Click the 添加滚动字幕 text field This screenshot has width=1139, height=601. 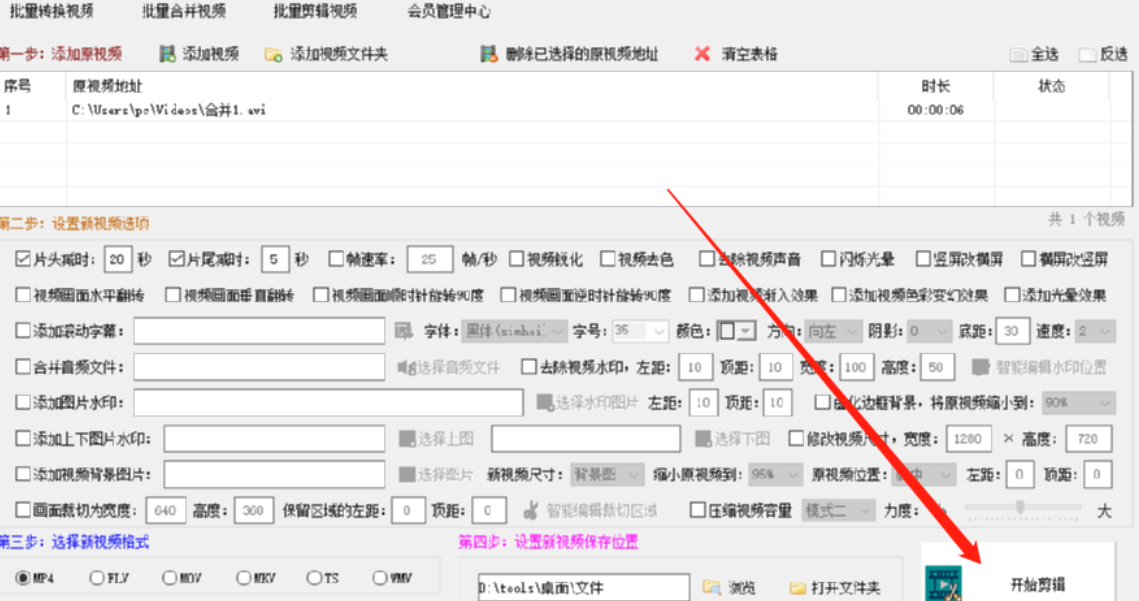[259, 331]
